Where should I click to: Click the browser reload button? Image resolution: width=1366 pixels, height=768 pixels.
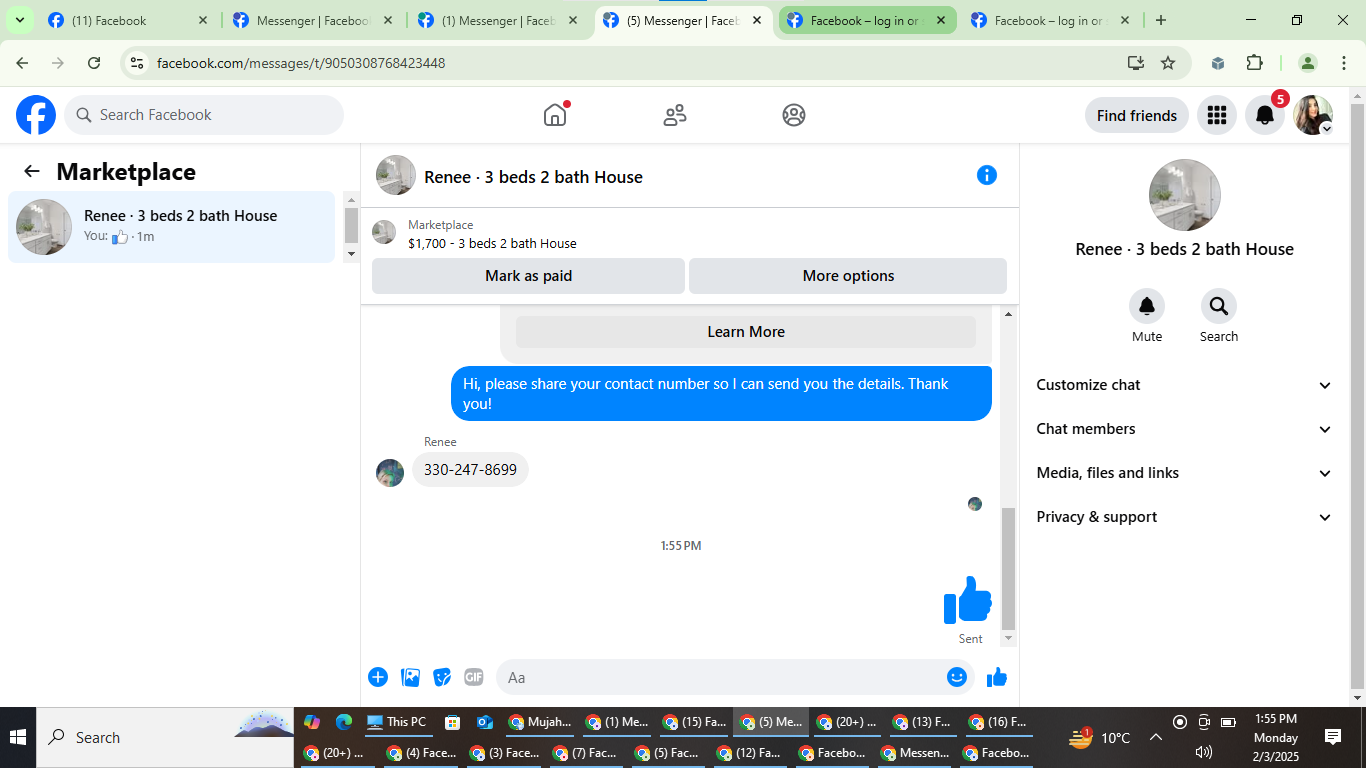click(94, 63)
